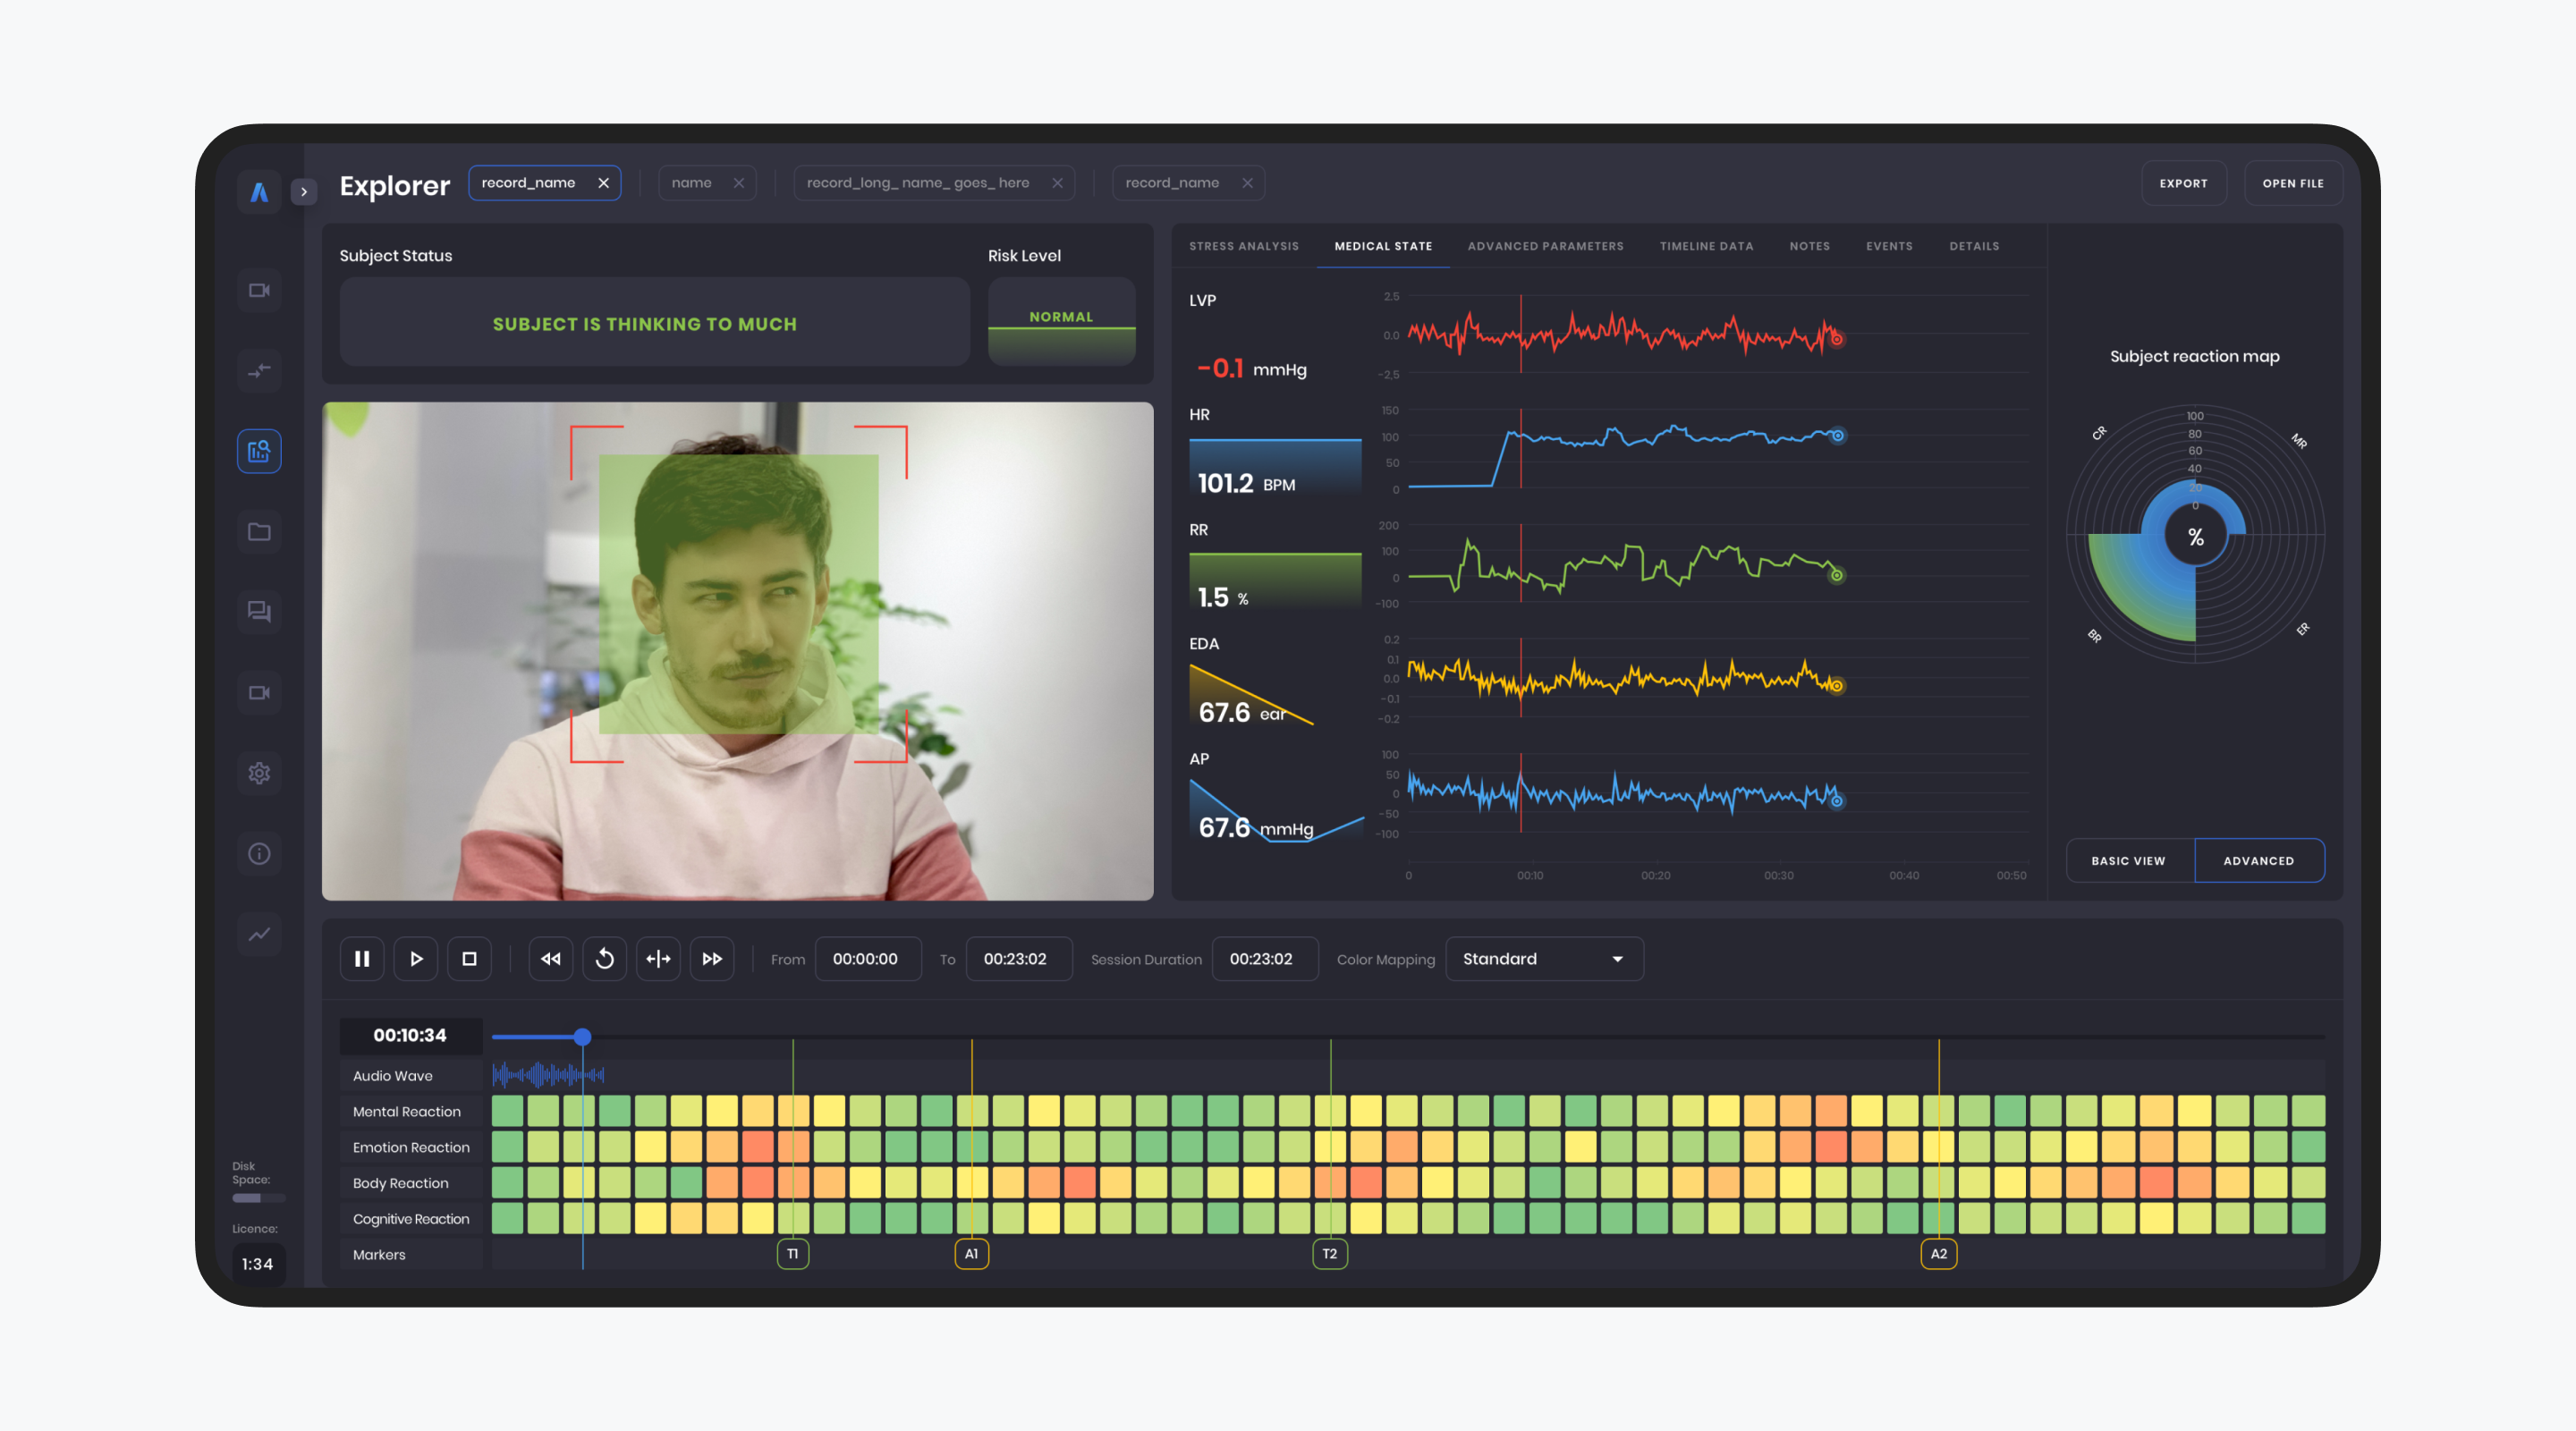Open the video capture panel from the sidebar

click(x=259, y=290)
